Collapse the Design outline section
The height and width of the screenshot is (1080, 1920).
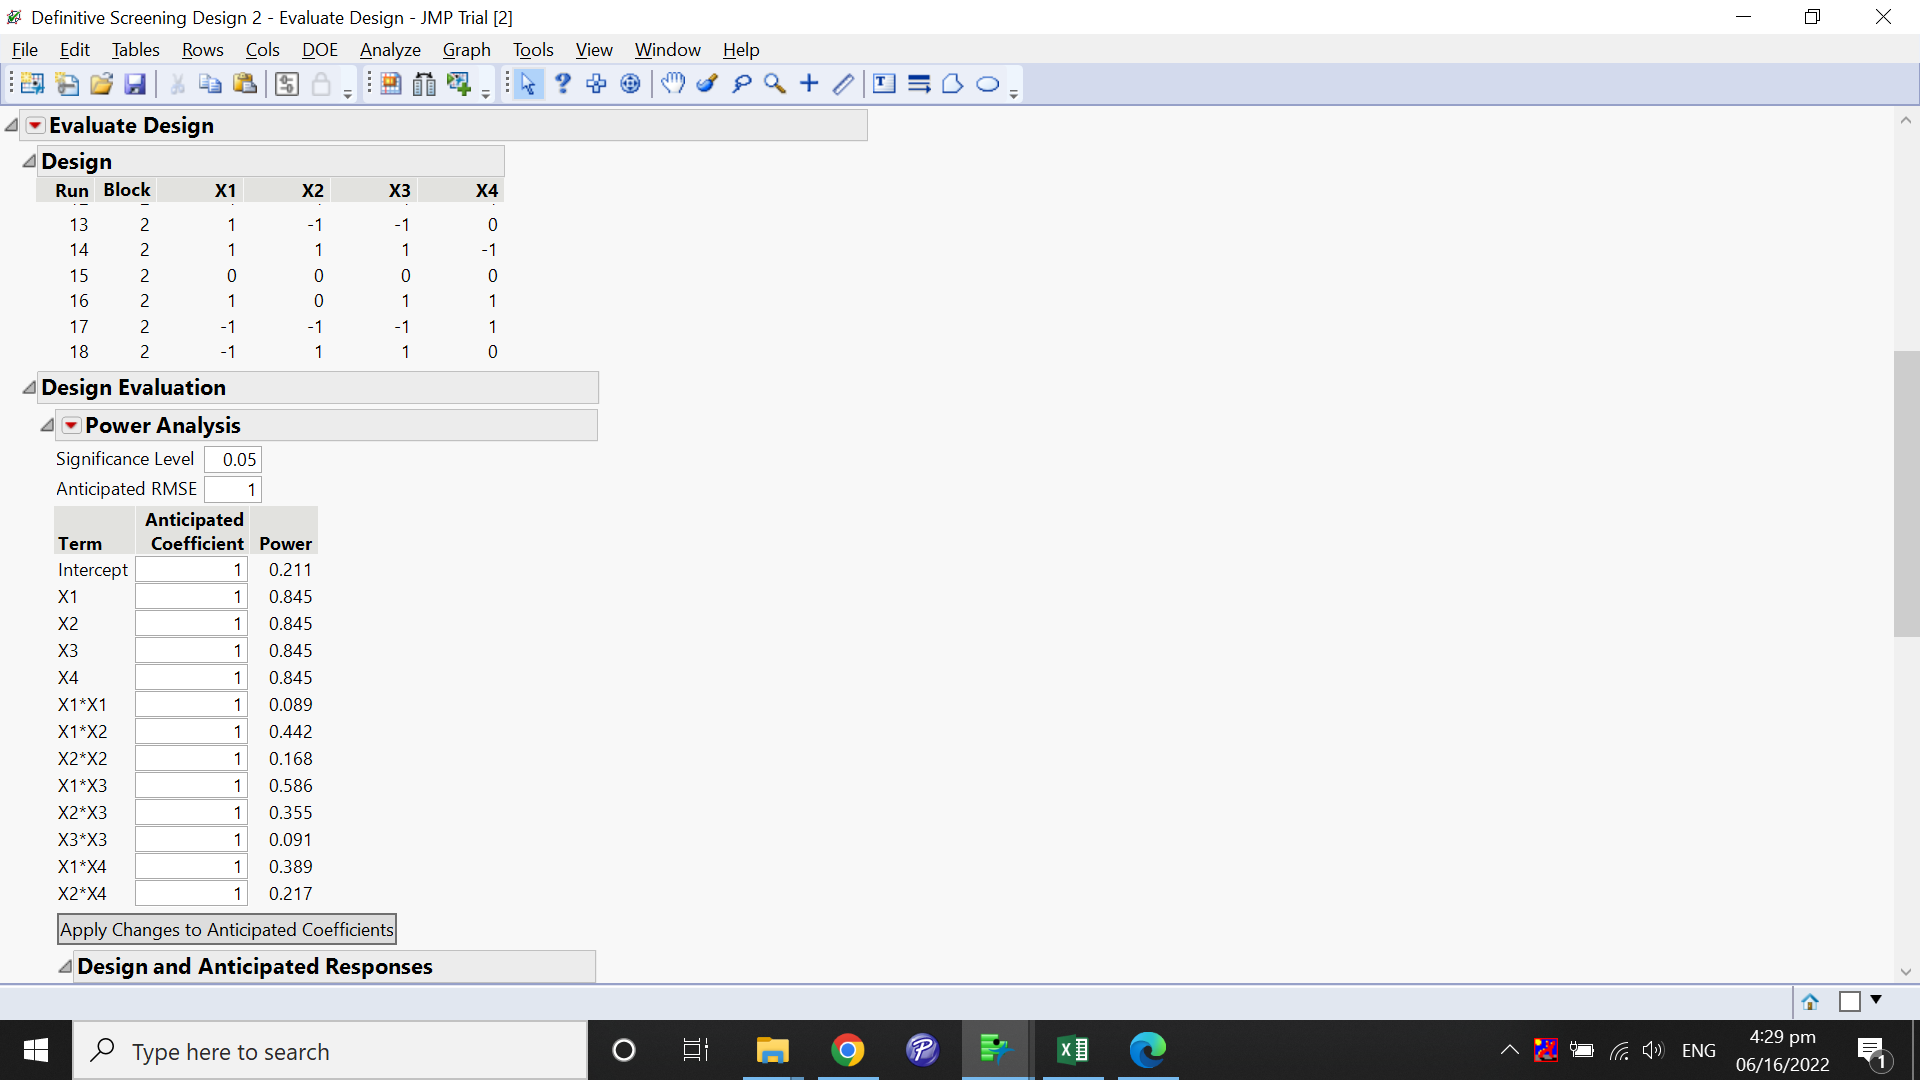click(28, 160)
